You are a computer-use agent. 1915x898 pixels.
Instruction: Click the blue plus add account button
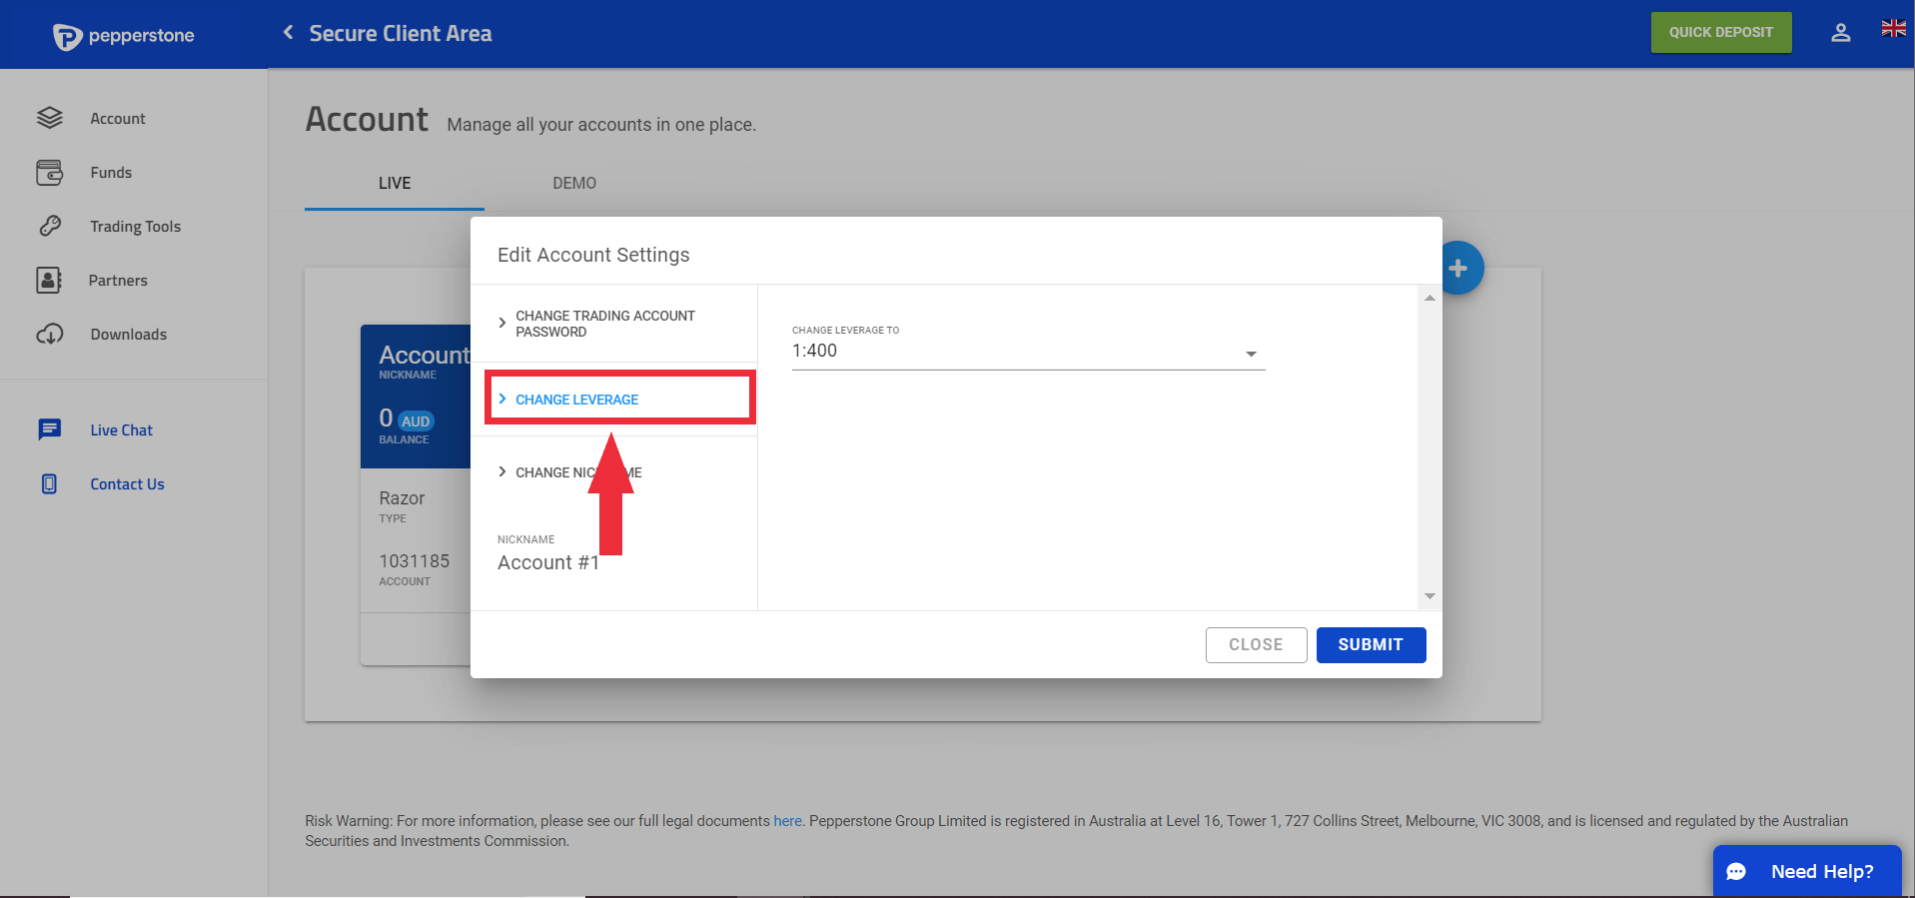[1459, 268]
